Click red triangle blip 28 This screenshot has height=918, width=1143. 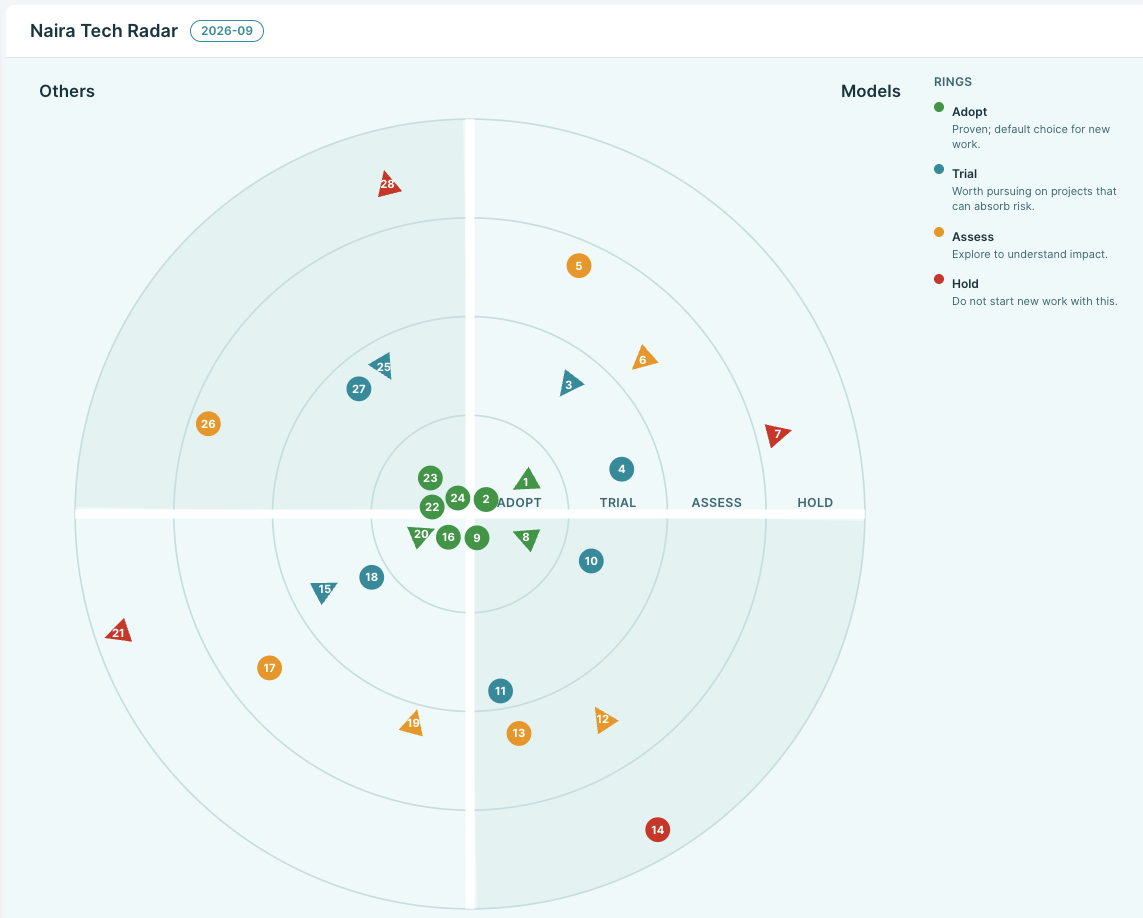point(388,184)
